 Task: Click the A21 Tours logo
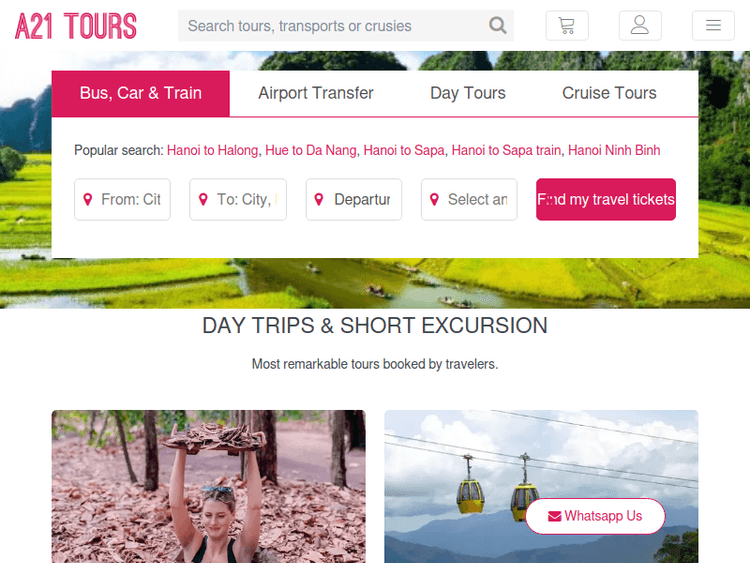click(x=76, y=26)
